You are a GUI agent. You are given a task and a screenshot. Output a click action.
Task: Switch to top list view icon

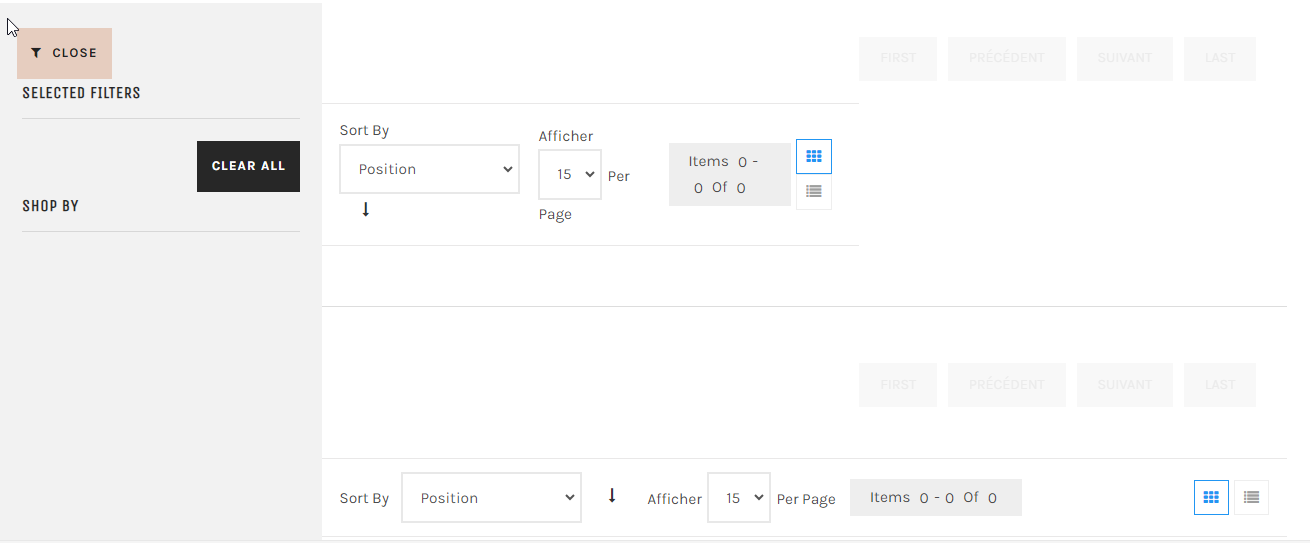click(814, 191)
